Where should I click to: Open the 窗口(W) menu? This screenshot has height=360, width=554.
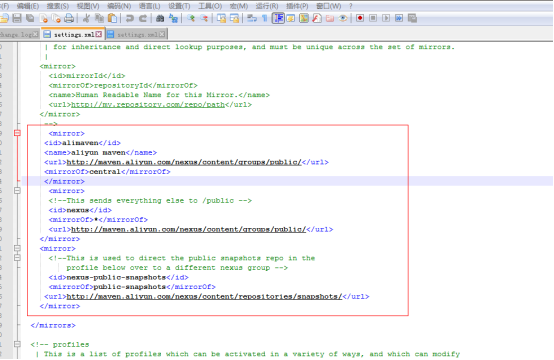[329, 6]
